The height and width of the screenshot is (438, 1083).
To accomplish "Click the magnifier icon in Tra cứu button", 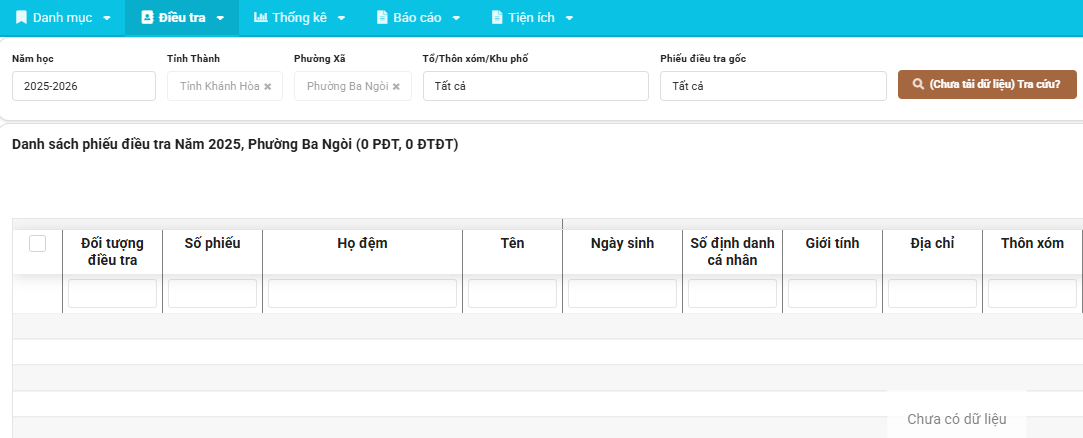I will pos(918,84).
